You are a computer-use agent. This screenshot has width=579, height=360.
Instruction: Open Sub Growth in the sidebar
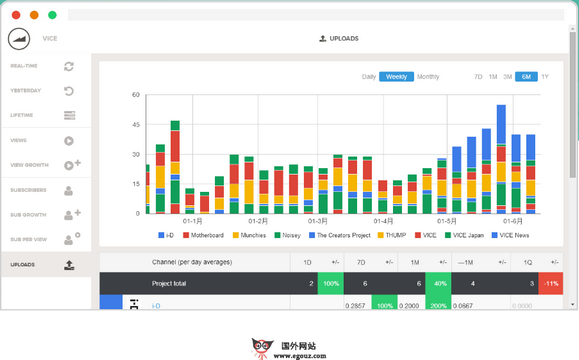(x=46, y=215)
